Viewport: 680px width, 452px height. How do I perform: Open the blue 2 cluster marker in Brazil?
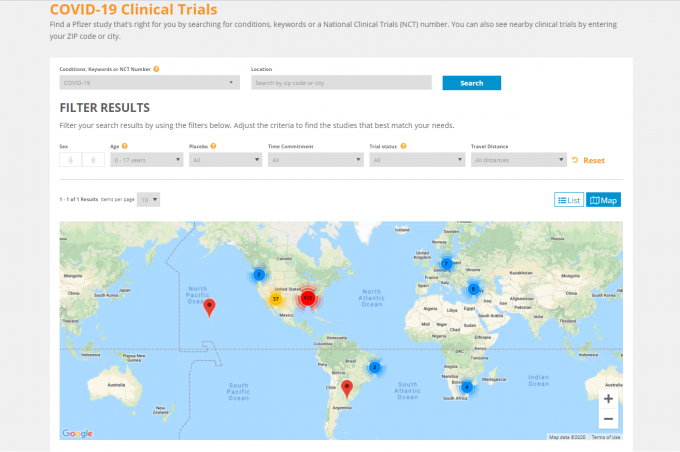click(375, 367)
